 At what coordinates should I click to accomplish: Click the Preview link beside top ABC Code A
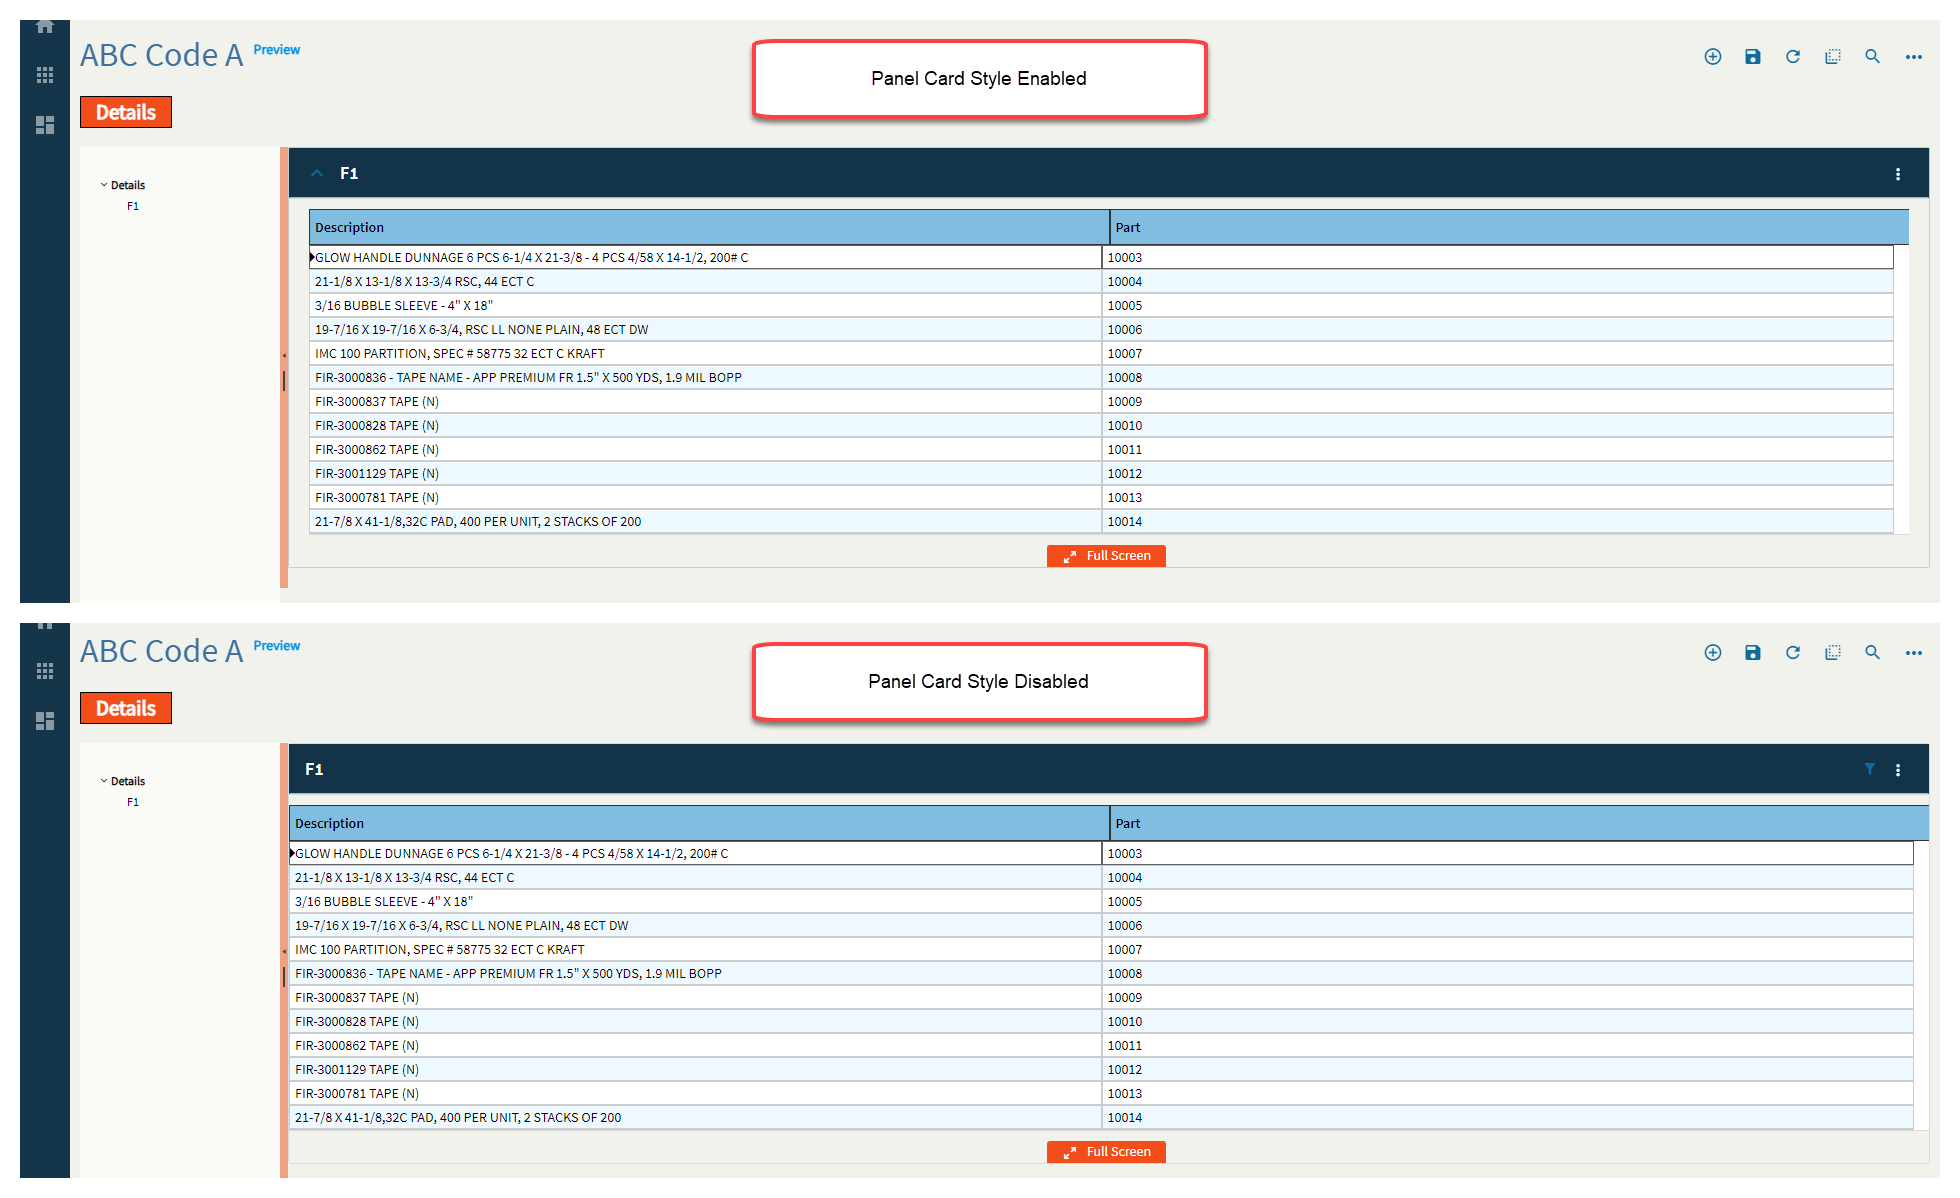click(x=277, y=50)
